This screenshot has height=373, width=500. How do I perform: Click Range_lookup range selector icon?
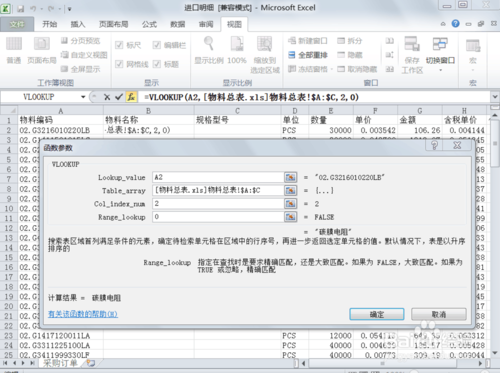click(x=290, y=217)
